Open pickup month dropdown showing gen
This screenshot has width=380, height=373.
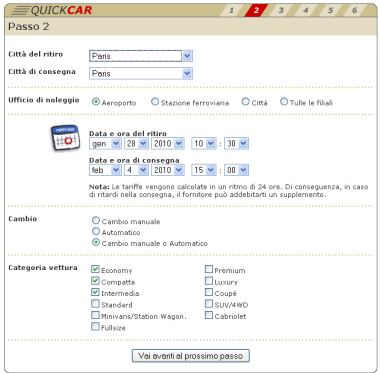point(105,144)
